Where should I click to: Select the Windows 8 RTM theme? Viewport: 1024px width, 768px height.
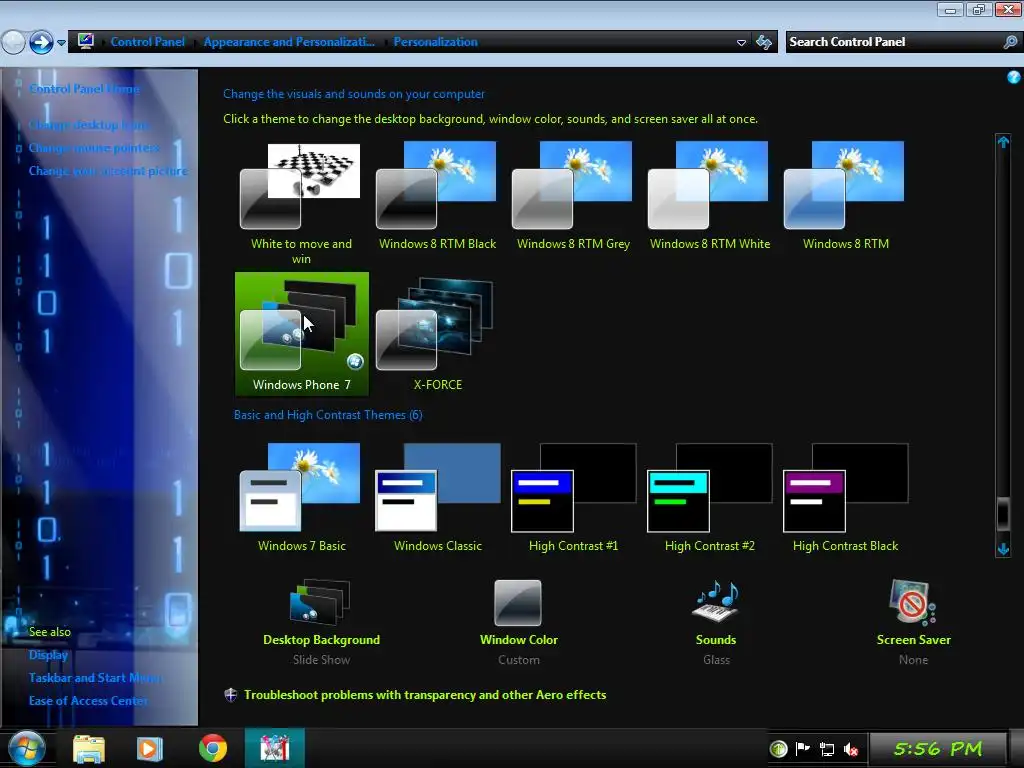click(845, 196)
